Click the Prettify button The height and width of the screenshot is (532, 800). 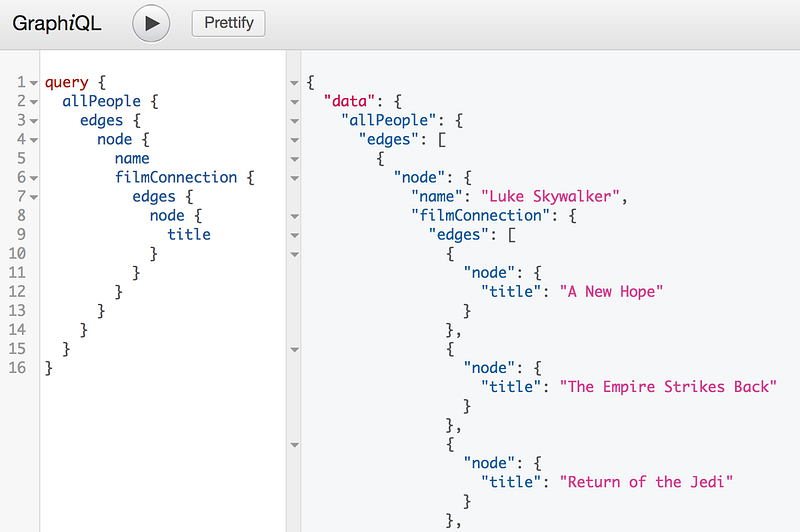click(x=228, y=23)
